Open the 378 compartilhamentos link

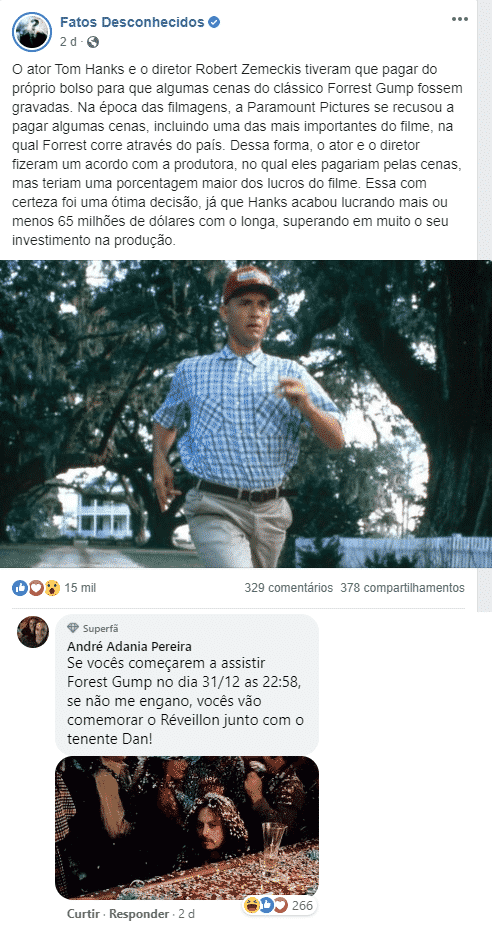point(403,588)
